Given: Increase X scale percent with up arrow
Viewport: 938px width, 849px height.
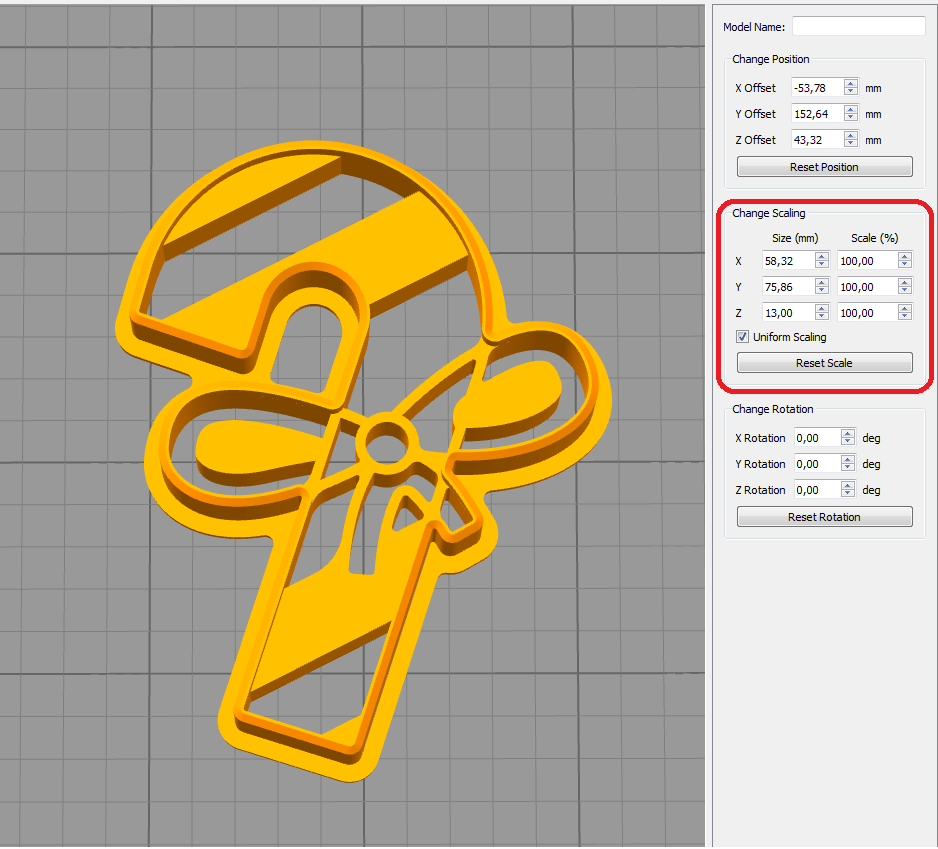Looking at the screenshot, I should point(905,256).
